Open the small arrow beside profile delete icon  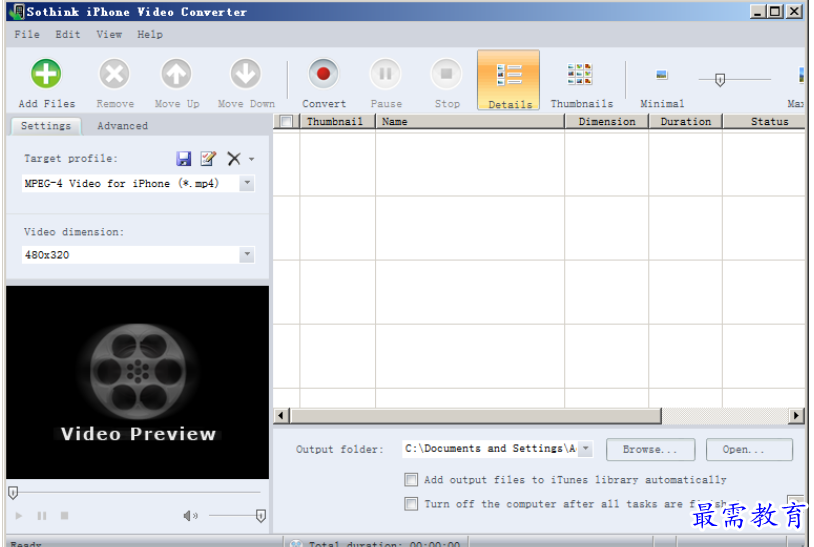coord(251,159)
